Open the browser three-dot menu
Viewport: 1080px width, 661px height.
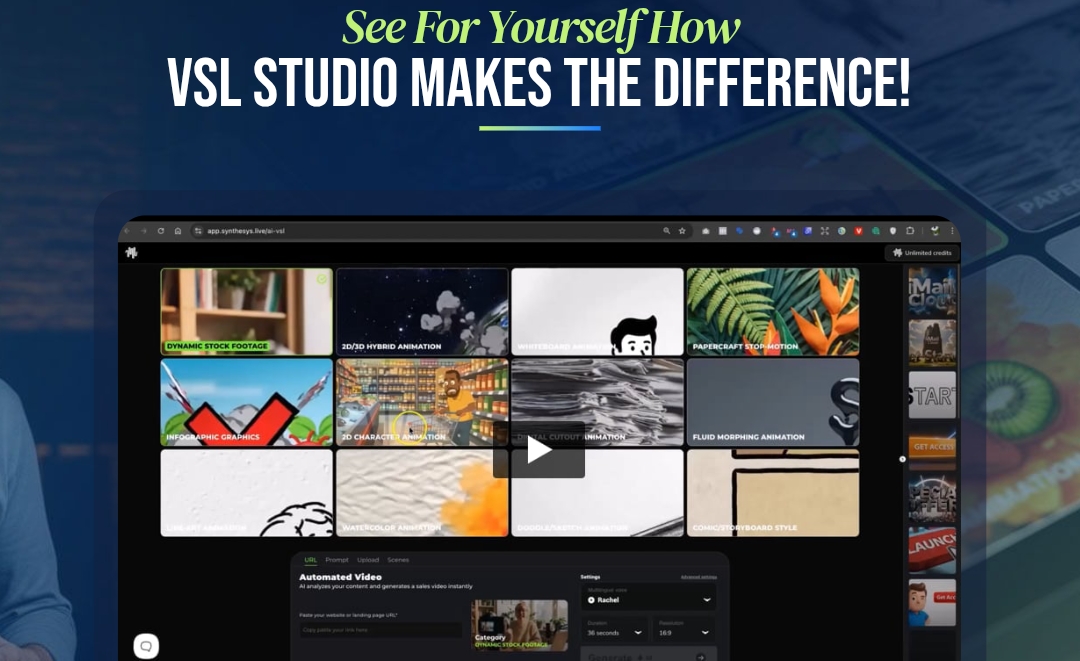coord(952,230)
